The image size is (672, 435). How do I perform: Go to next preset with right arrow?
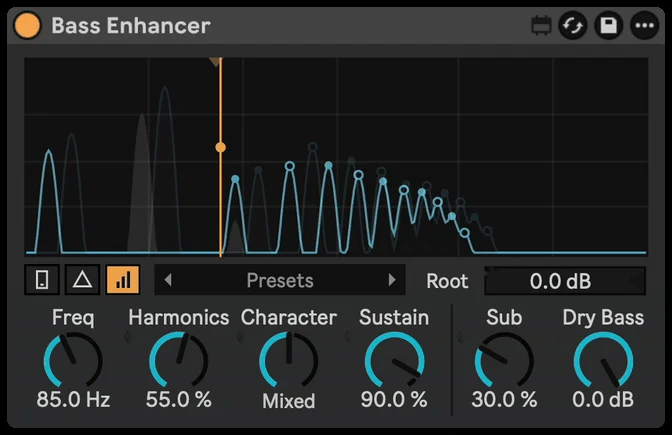[392, 280]
